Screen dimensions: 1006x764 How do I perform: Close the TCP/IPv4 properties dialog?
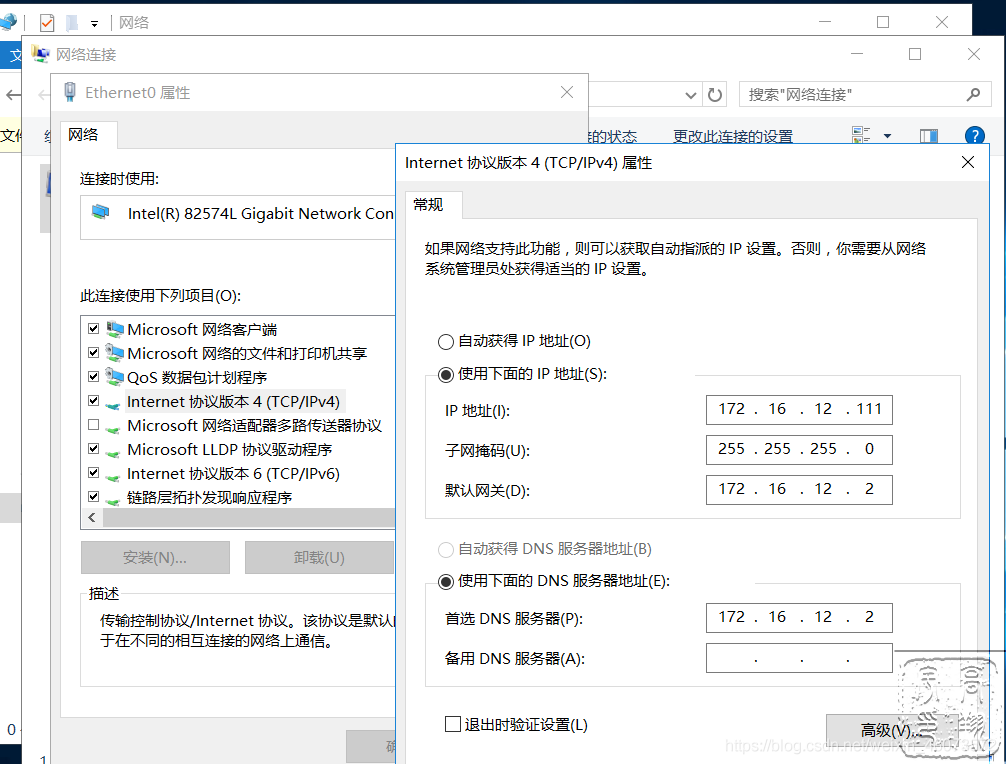point(968,162)
